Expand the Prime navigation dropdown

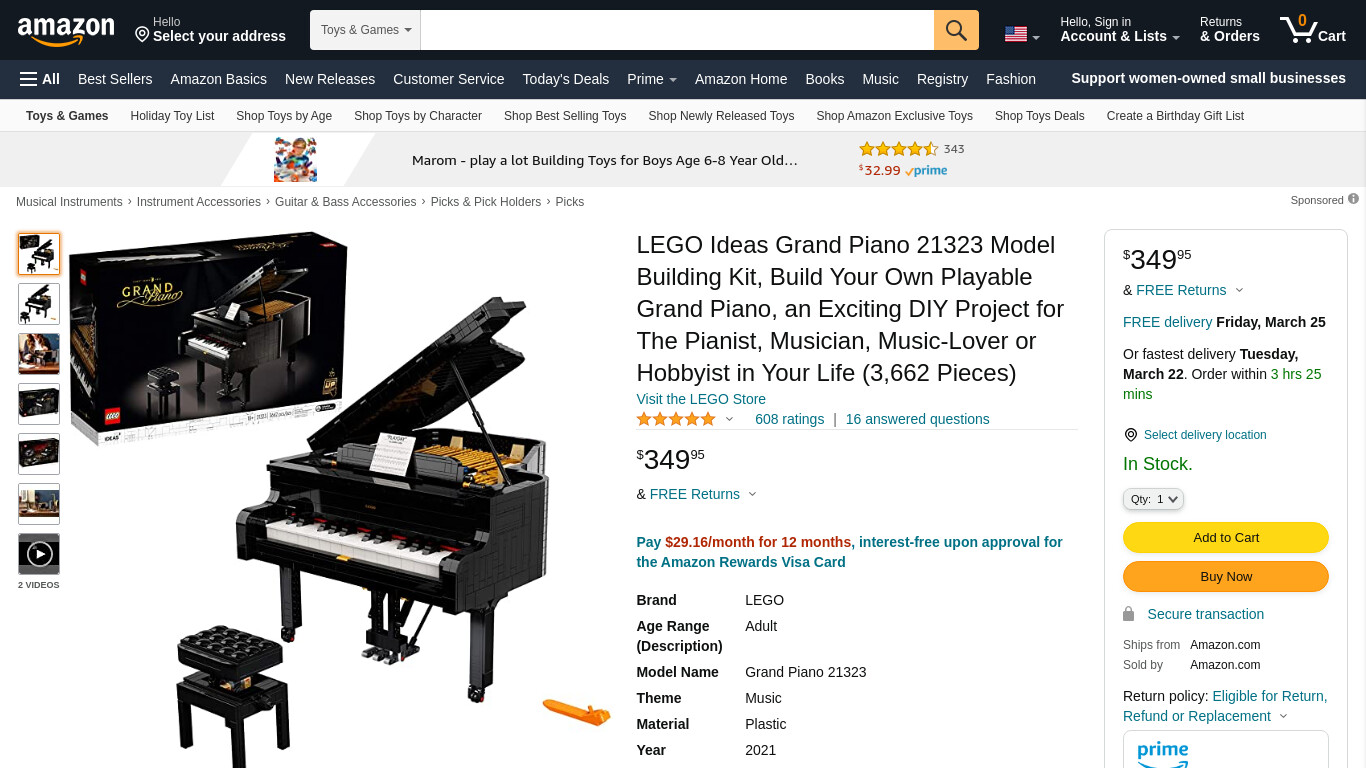click(x=652, y=79)
